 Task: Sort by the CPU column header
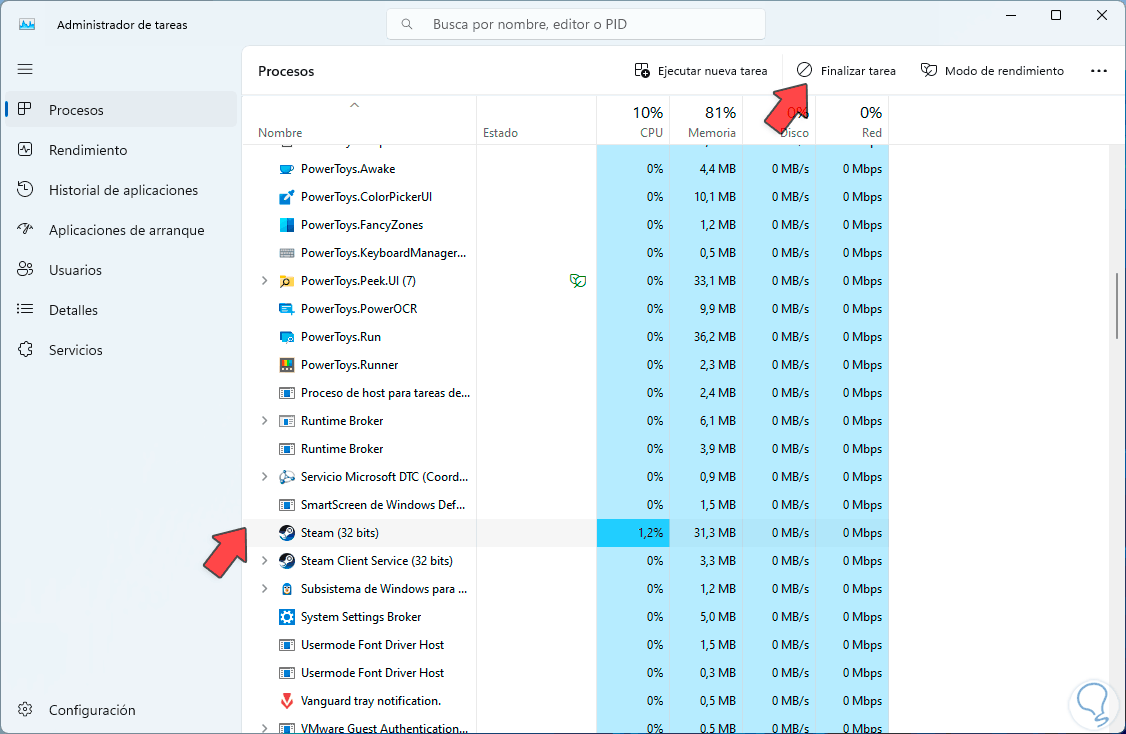(x=633, y=120)
